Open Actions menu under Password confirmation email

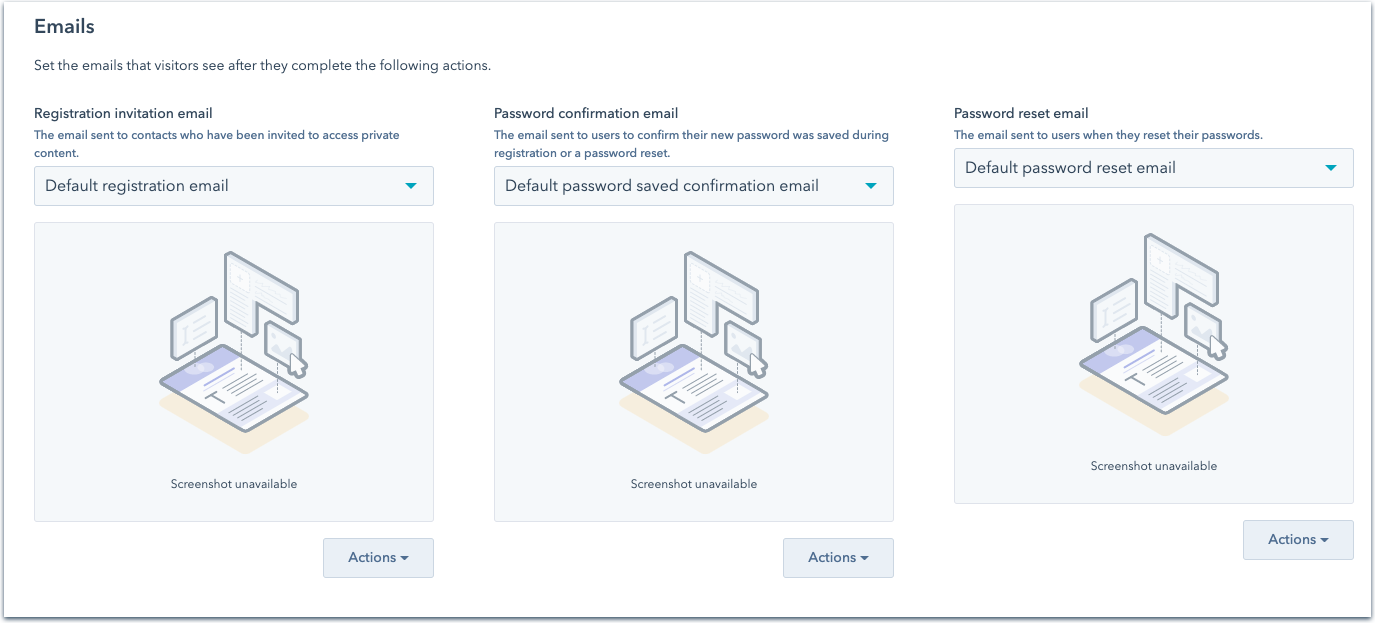(838, 558)
